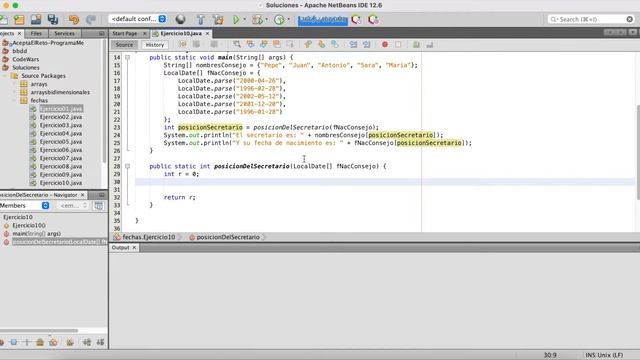Click the fechas.Ejercicio10 breadcrumb
This screenshot has width=640, height=360.
(149, 237)
